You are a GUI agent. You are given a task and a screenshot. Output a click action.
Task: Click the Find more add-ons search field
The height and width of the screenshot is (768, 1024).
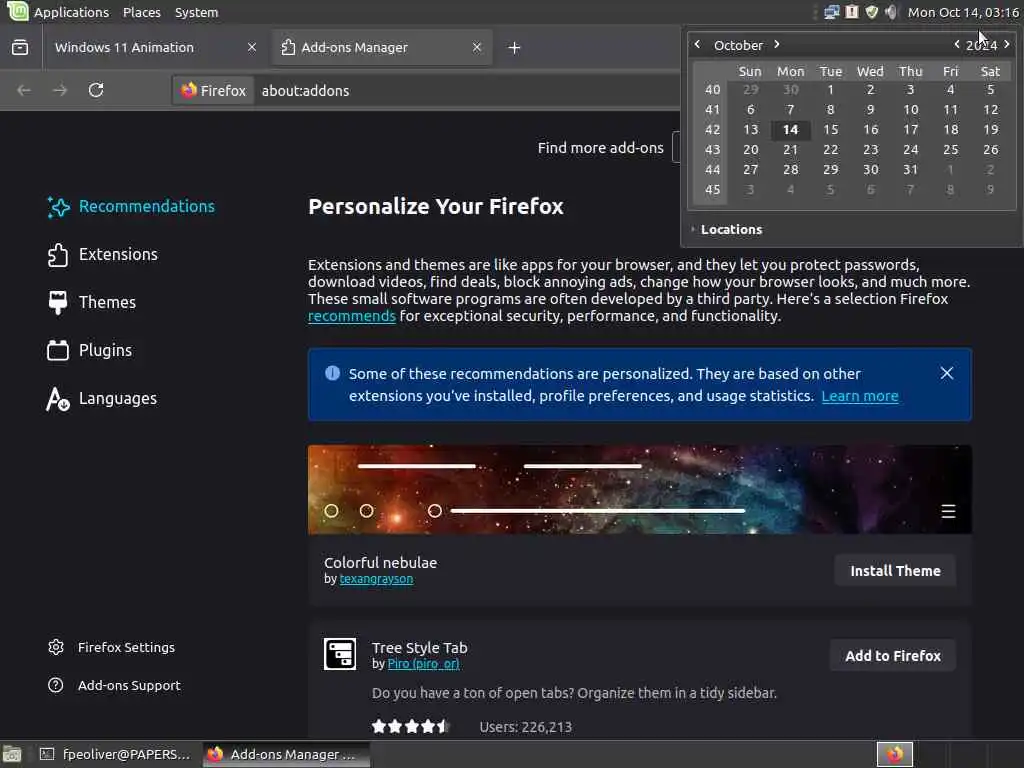(x=677, y=148)
